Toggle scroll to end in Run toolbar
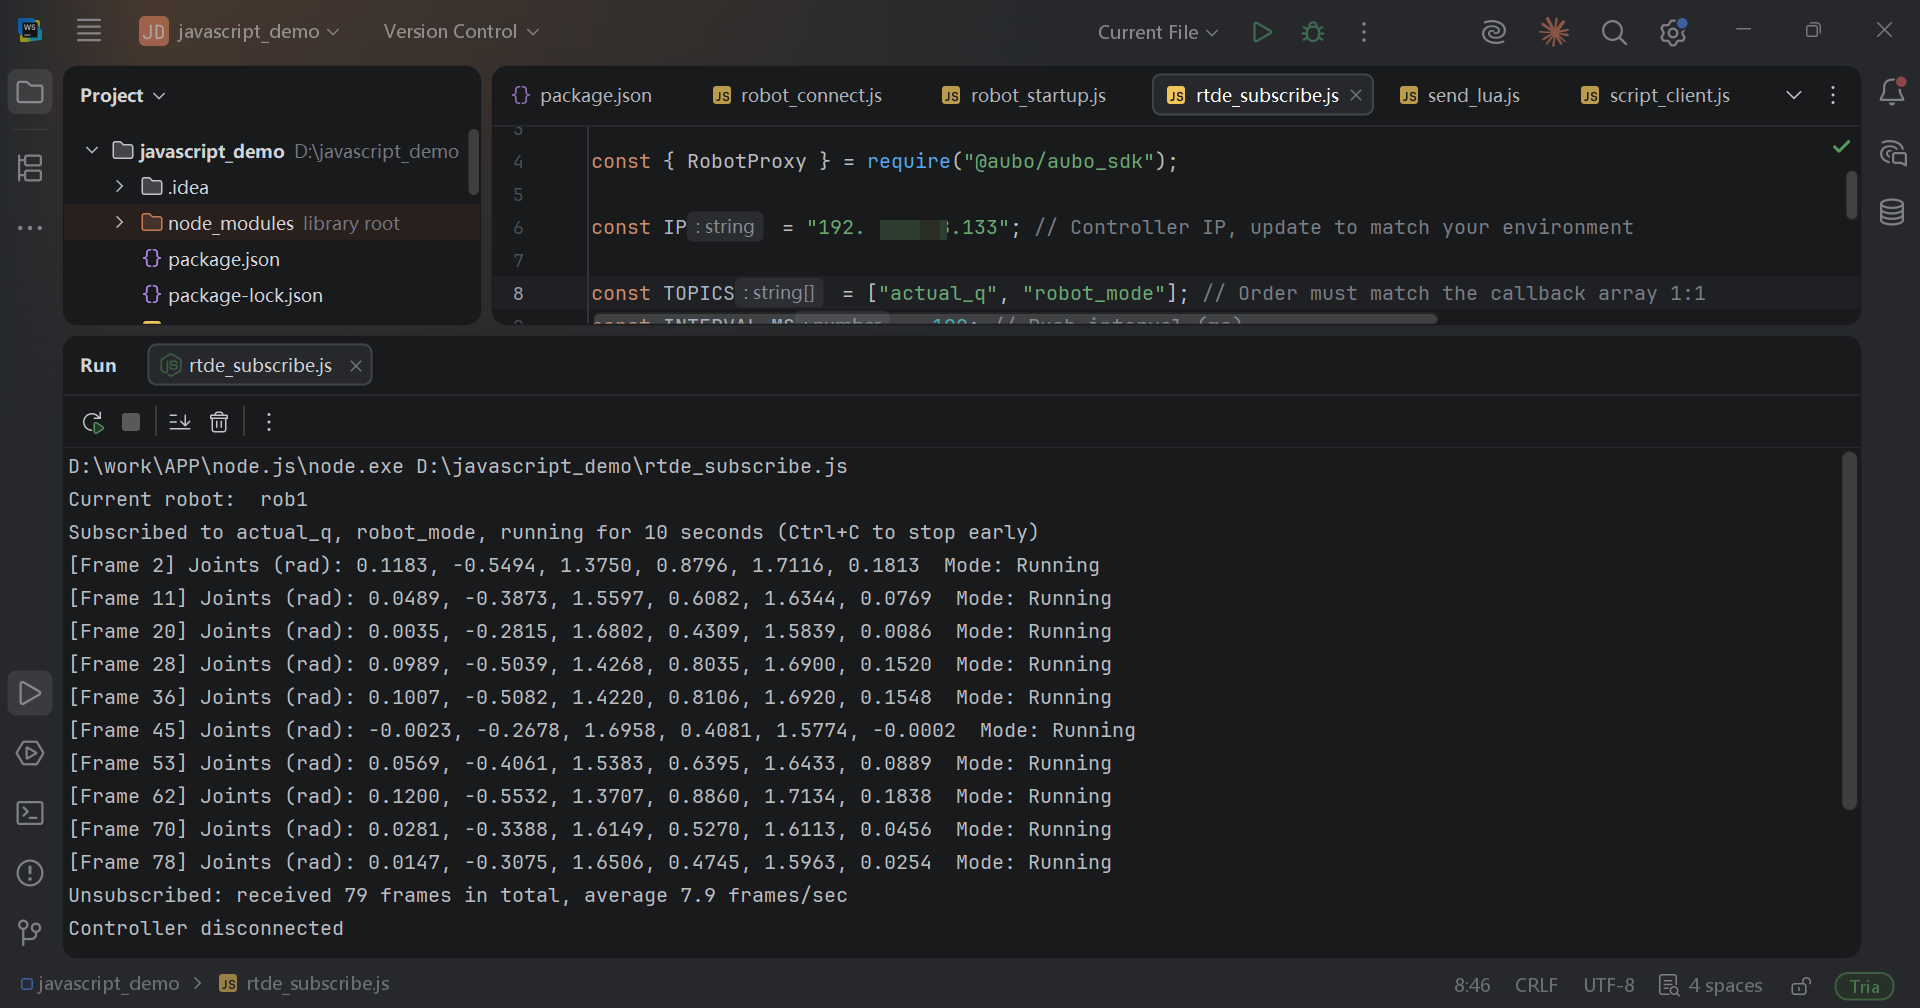1920x1008 pixels. (180, 422)
